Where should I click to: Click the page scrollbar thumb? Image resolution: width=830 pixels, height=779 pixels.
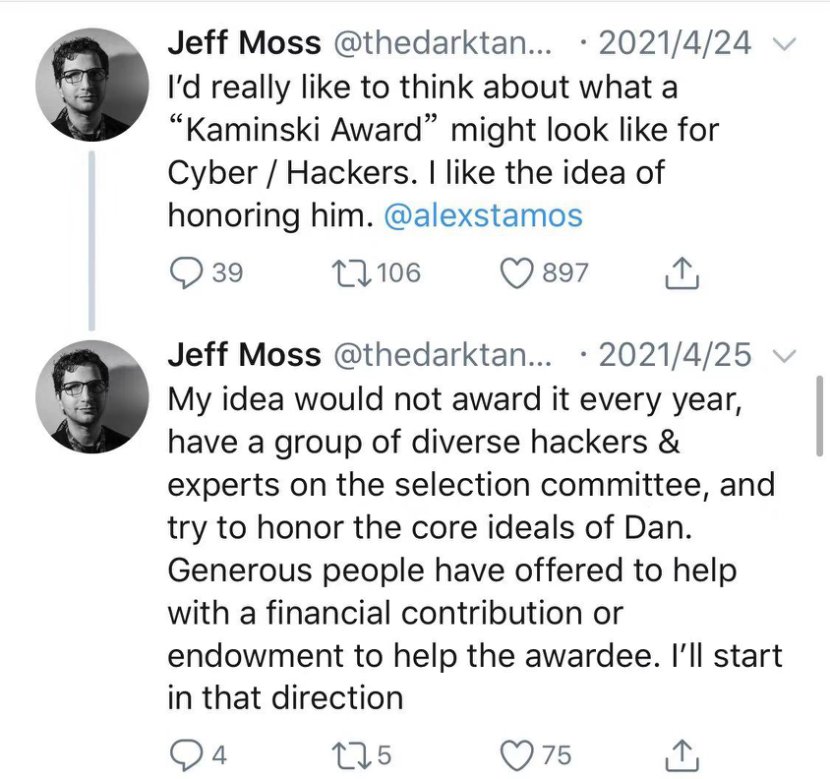[819, 414]
